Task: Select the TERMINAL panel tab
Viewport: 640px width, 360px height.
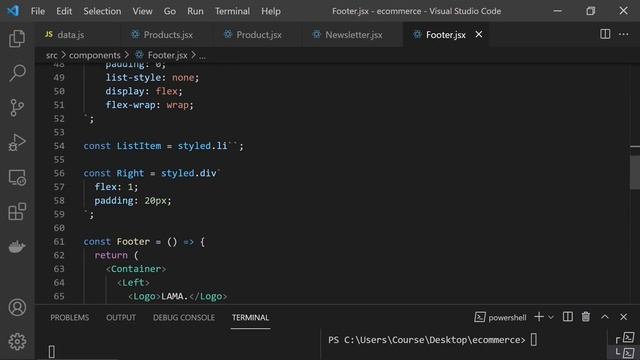Action: pyautogui.click(x=250, y=318)
